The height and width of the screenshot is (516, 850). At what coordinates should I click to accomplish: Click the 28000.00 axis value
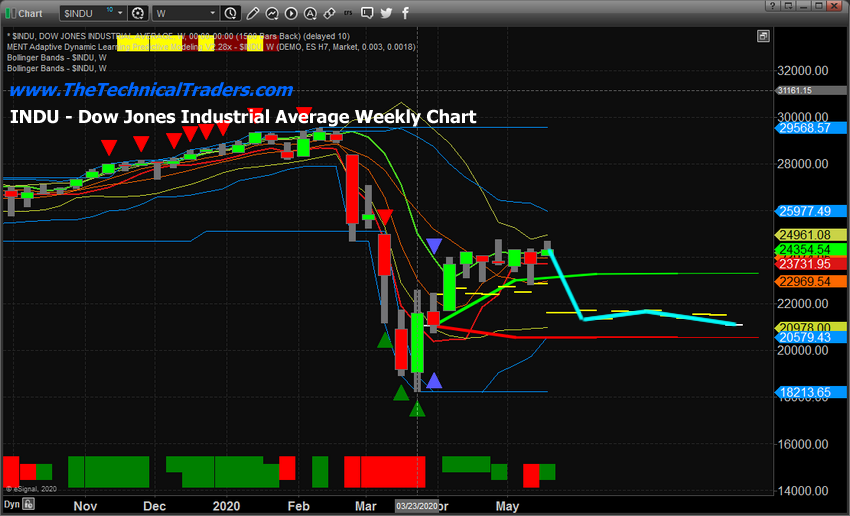click(x=802, y=164)
